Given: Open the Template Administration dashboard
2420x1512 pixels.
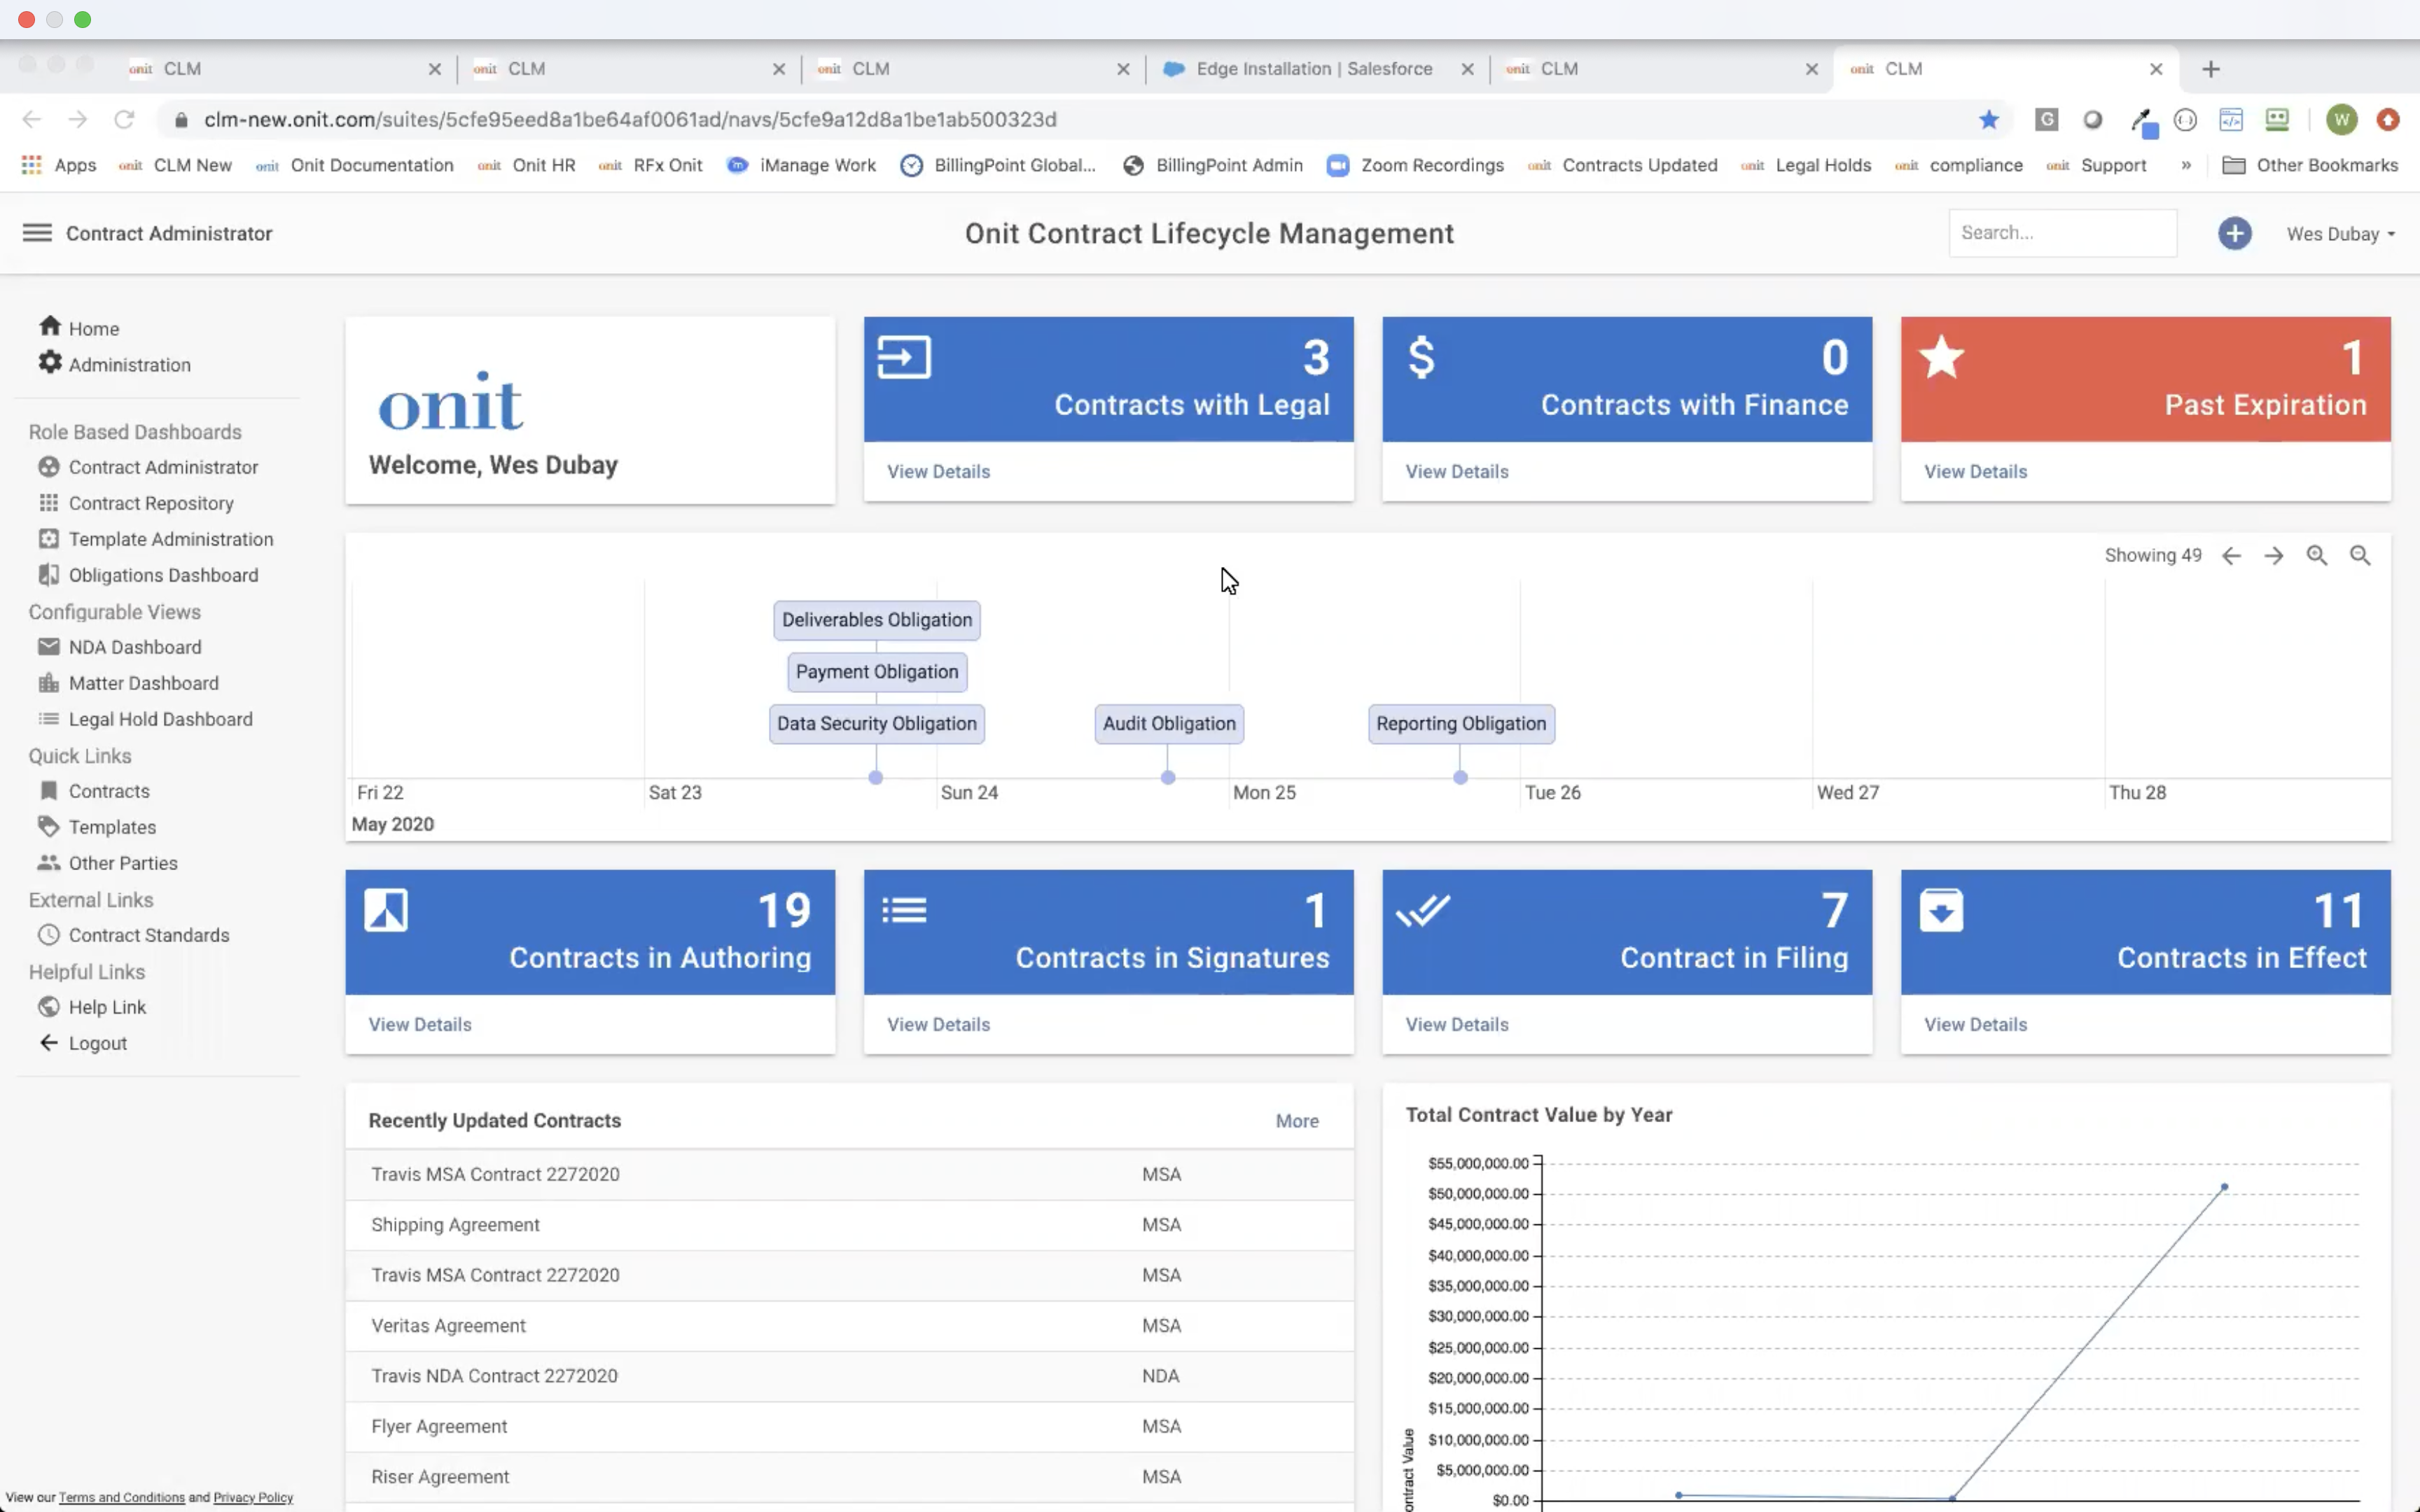Looking at the screenshot, I should pyautogui.click(x=170, y=539).
